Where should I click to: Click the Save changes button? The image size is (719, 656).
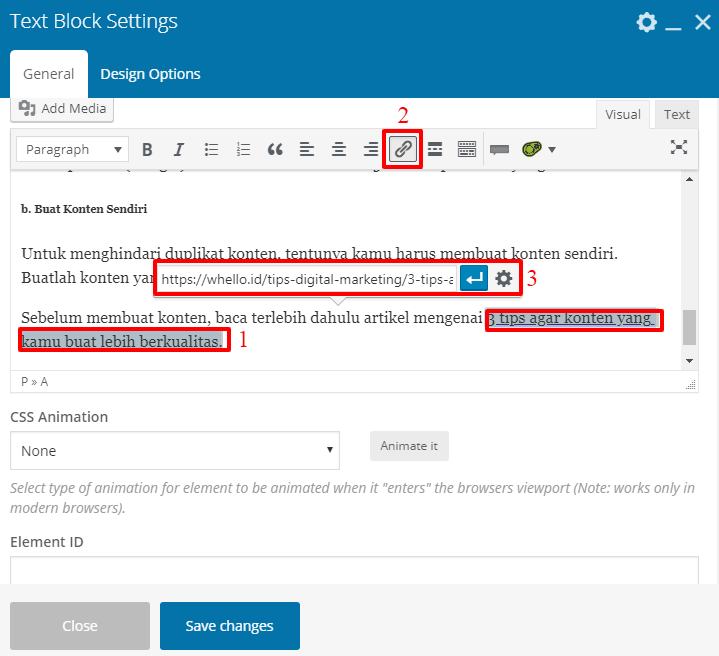pos(229,626)
